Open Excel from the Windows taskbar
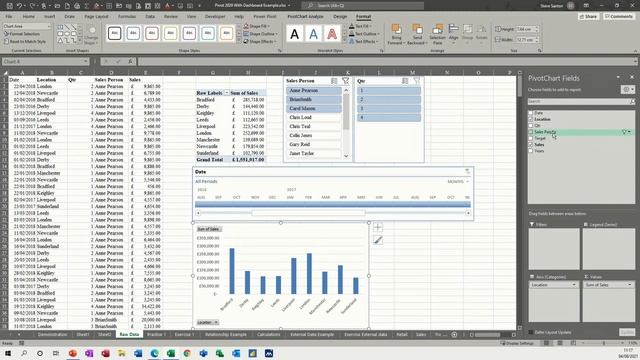This screenshot has height=360, width=640. [x=171, y=353]
